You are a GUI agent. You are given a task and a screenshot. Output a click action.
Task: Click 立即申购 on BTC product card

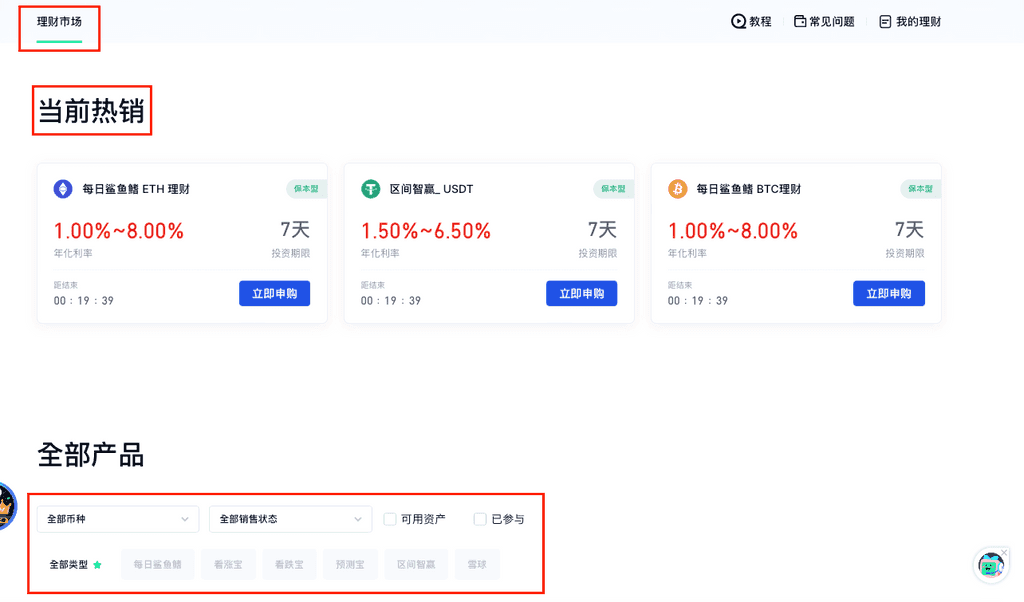pos(888,293)
